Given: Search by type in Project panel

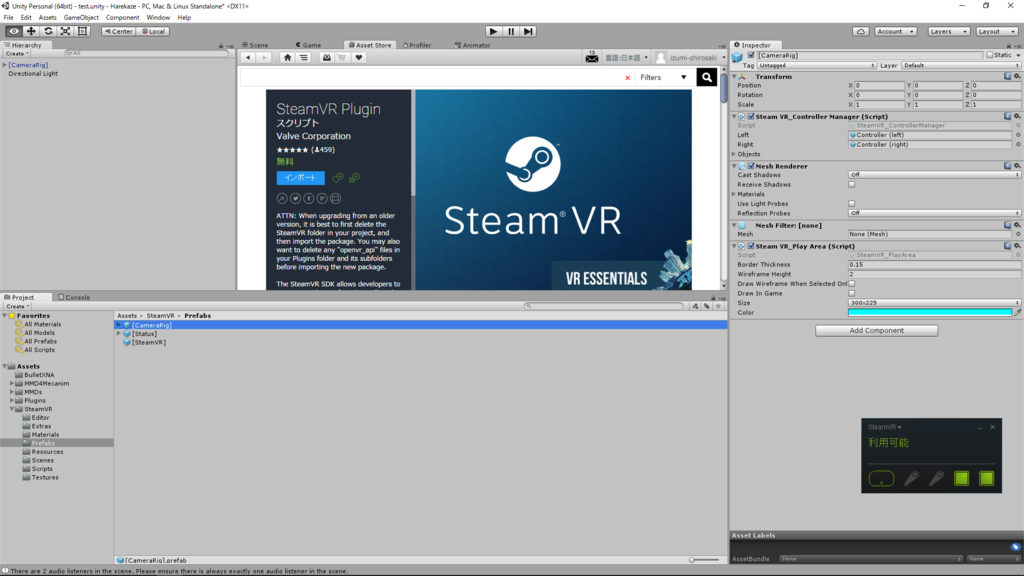Looking at the screenshot, I should coord(695,306).
